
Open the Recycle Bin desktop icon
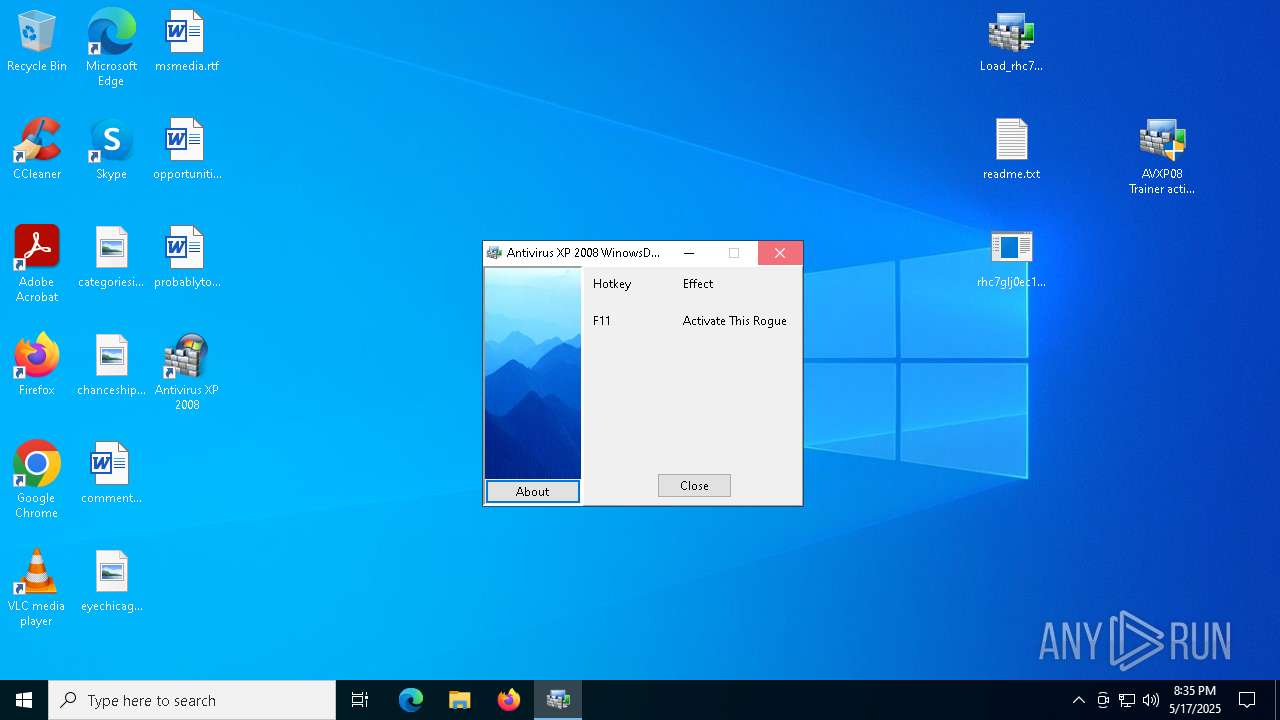(37, 42)
